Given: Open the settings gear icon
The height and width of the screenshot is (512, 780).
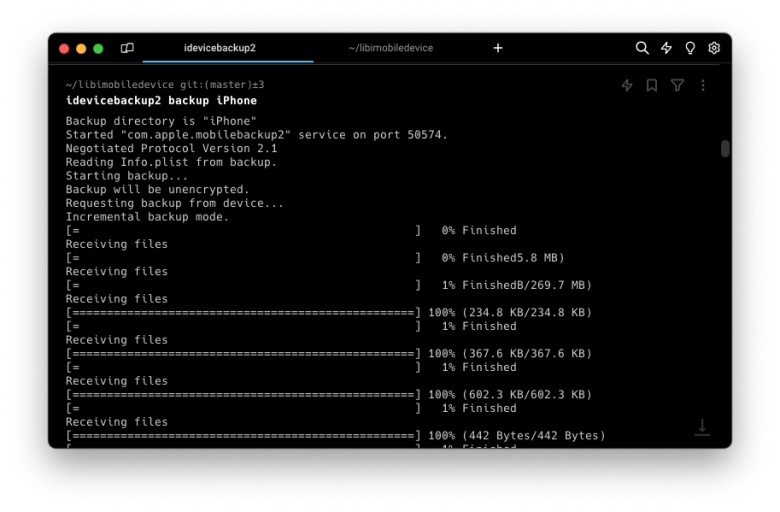Looking at the screenshot, I should 714,48.
